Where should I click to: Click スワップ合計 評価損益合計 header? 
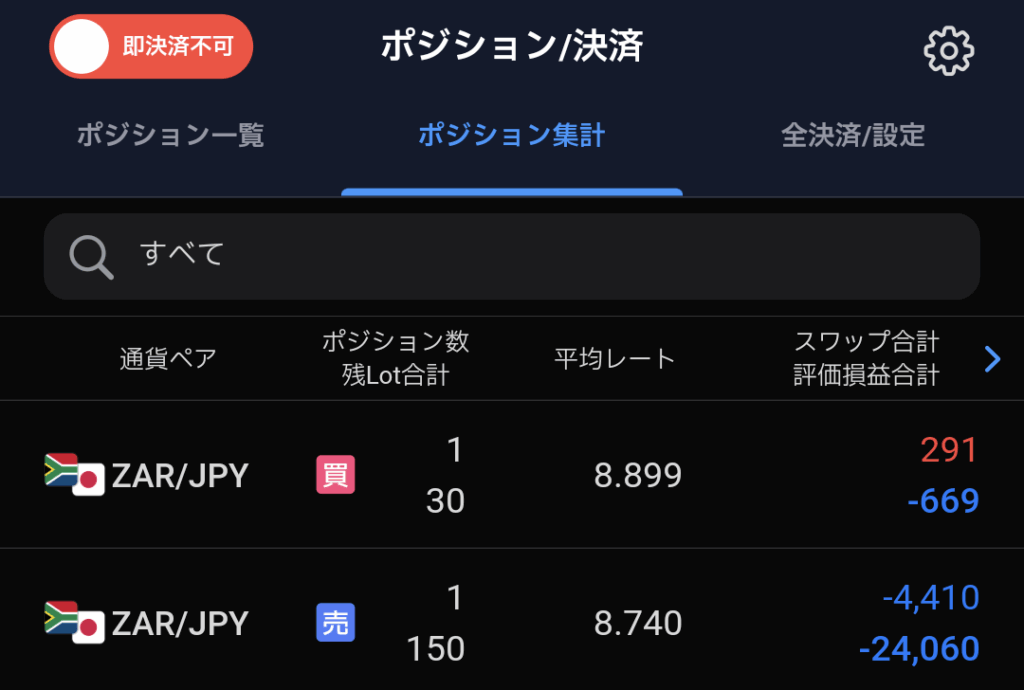tap(866, 359)
